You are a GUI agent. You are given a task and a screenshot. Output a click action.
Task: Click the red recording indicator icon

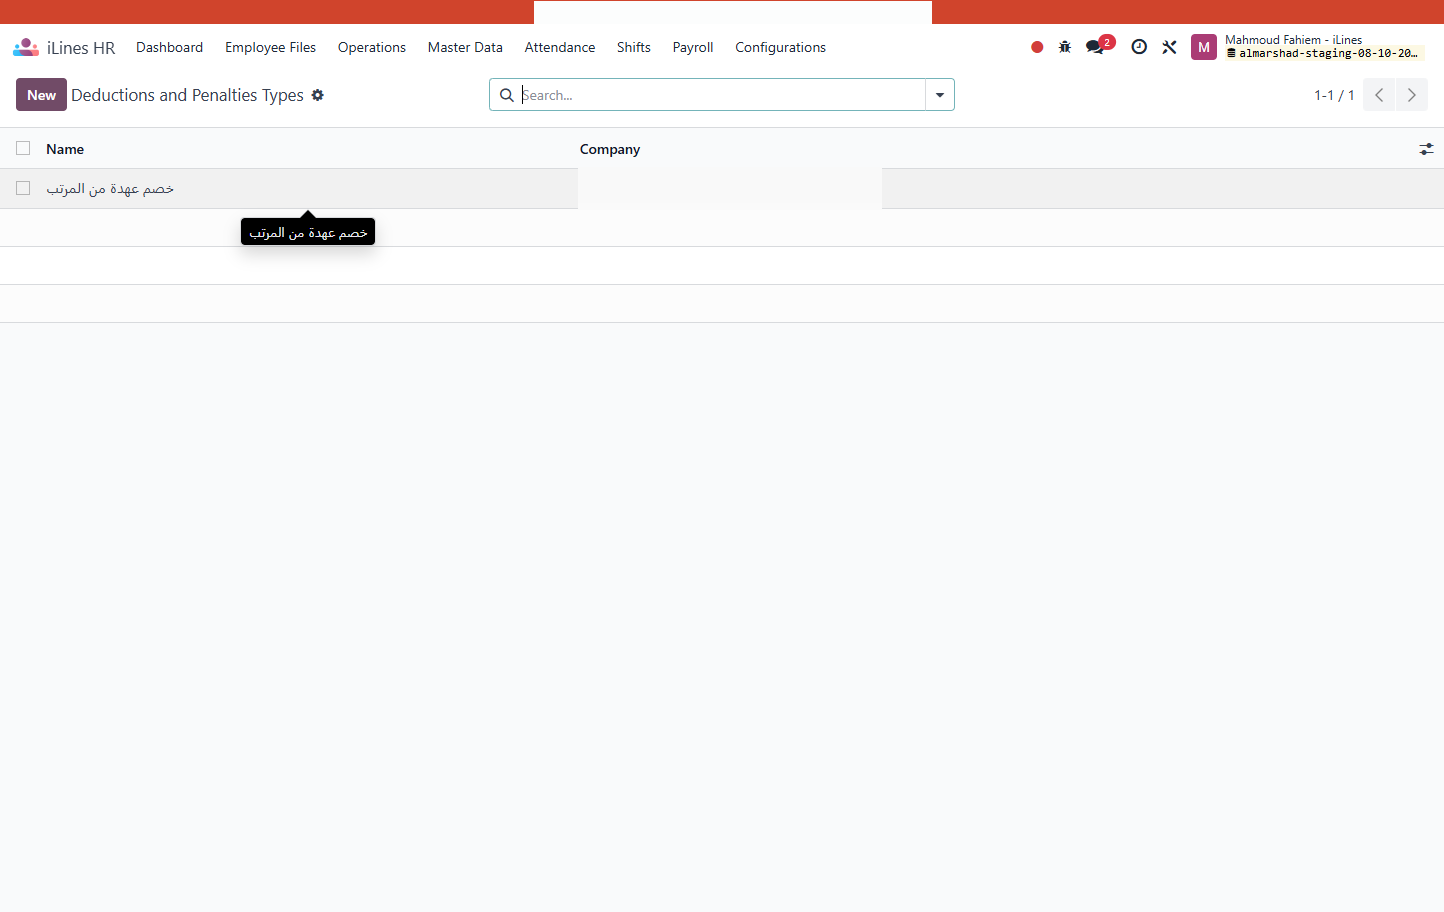click(1037, 47)
